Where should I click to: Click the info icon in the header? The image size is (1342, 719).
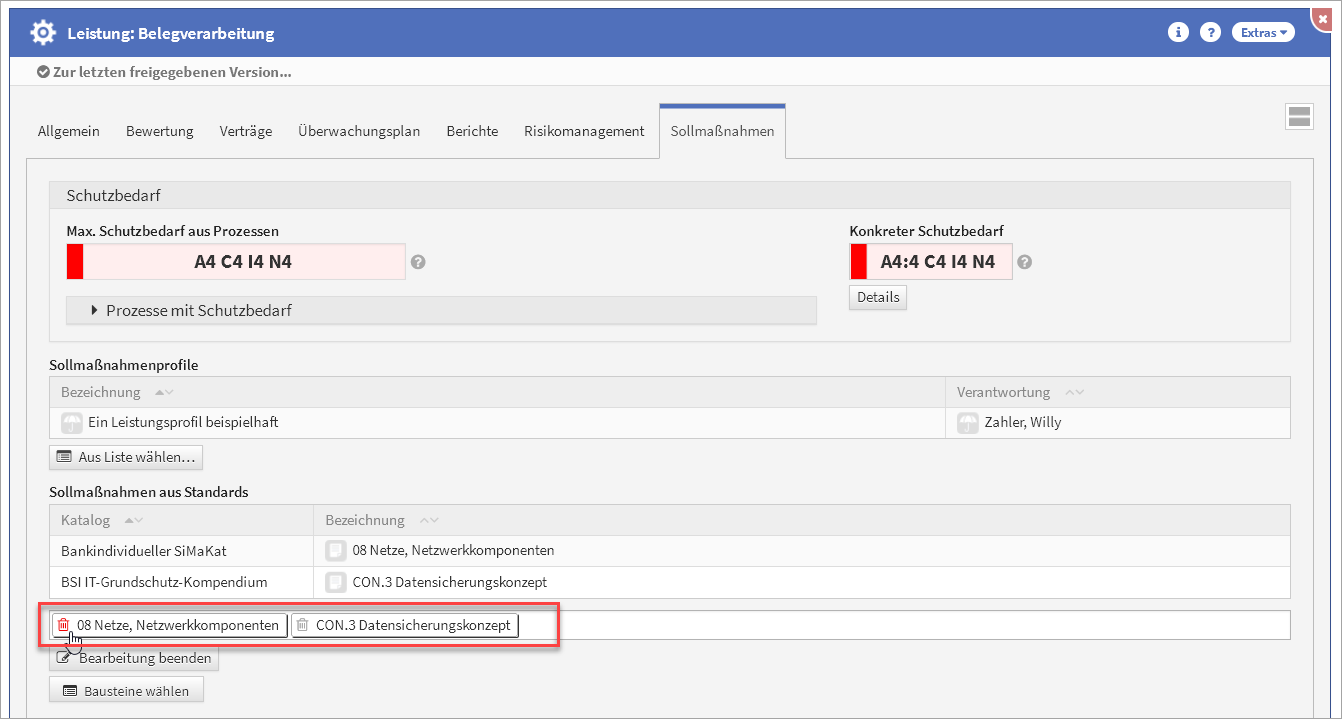[1178, 33]
